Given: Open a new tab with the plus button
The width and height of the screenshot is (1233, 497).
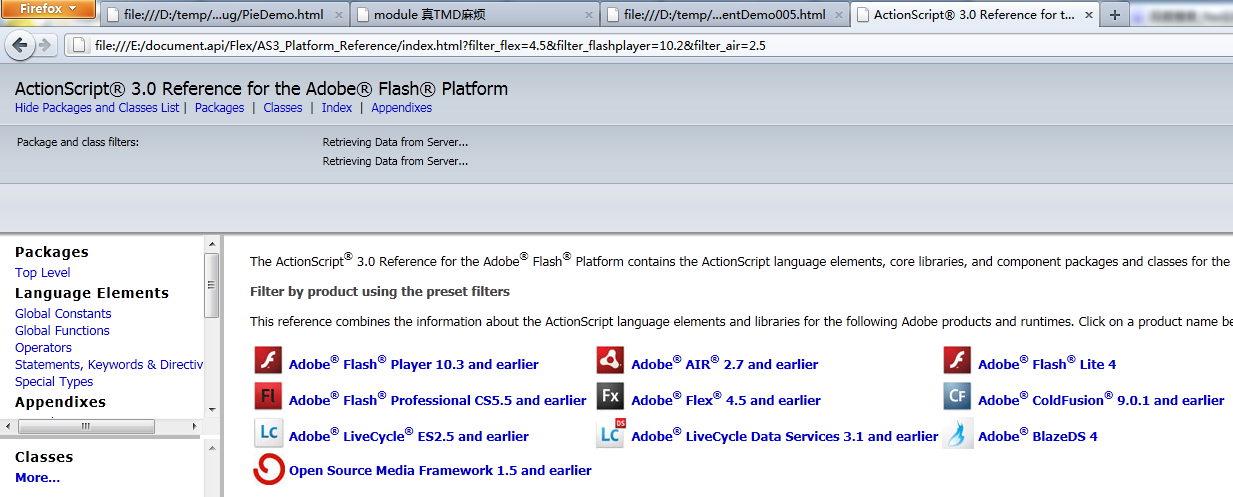Looking at the screenshot, I should [1115, 15].
